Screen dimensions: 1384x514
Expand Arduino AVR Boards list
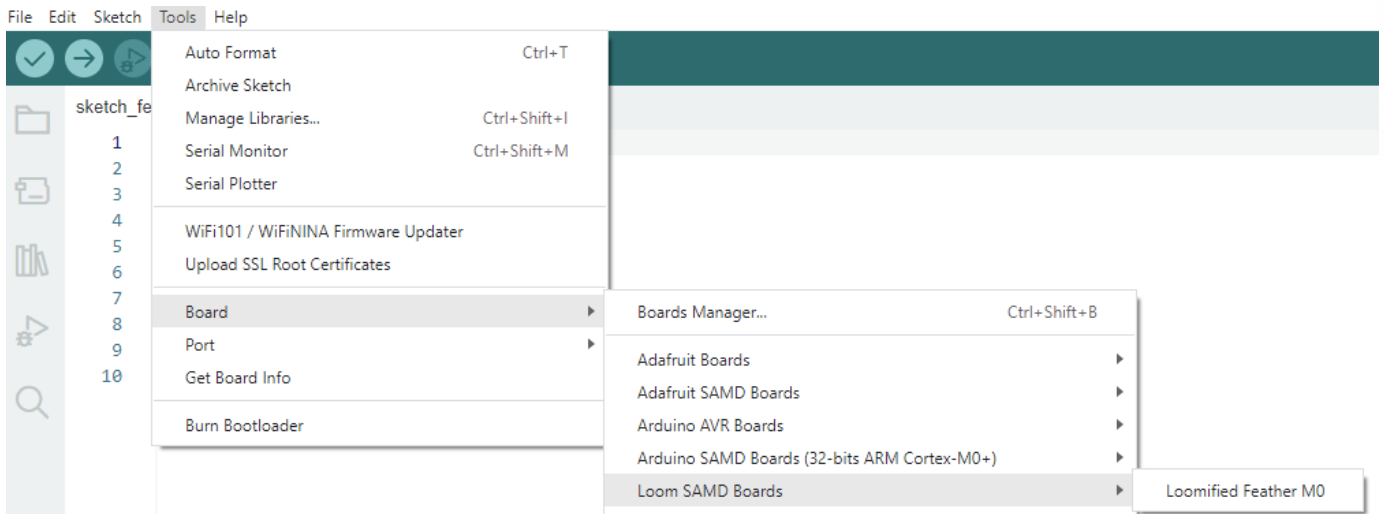(870, 426)
